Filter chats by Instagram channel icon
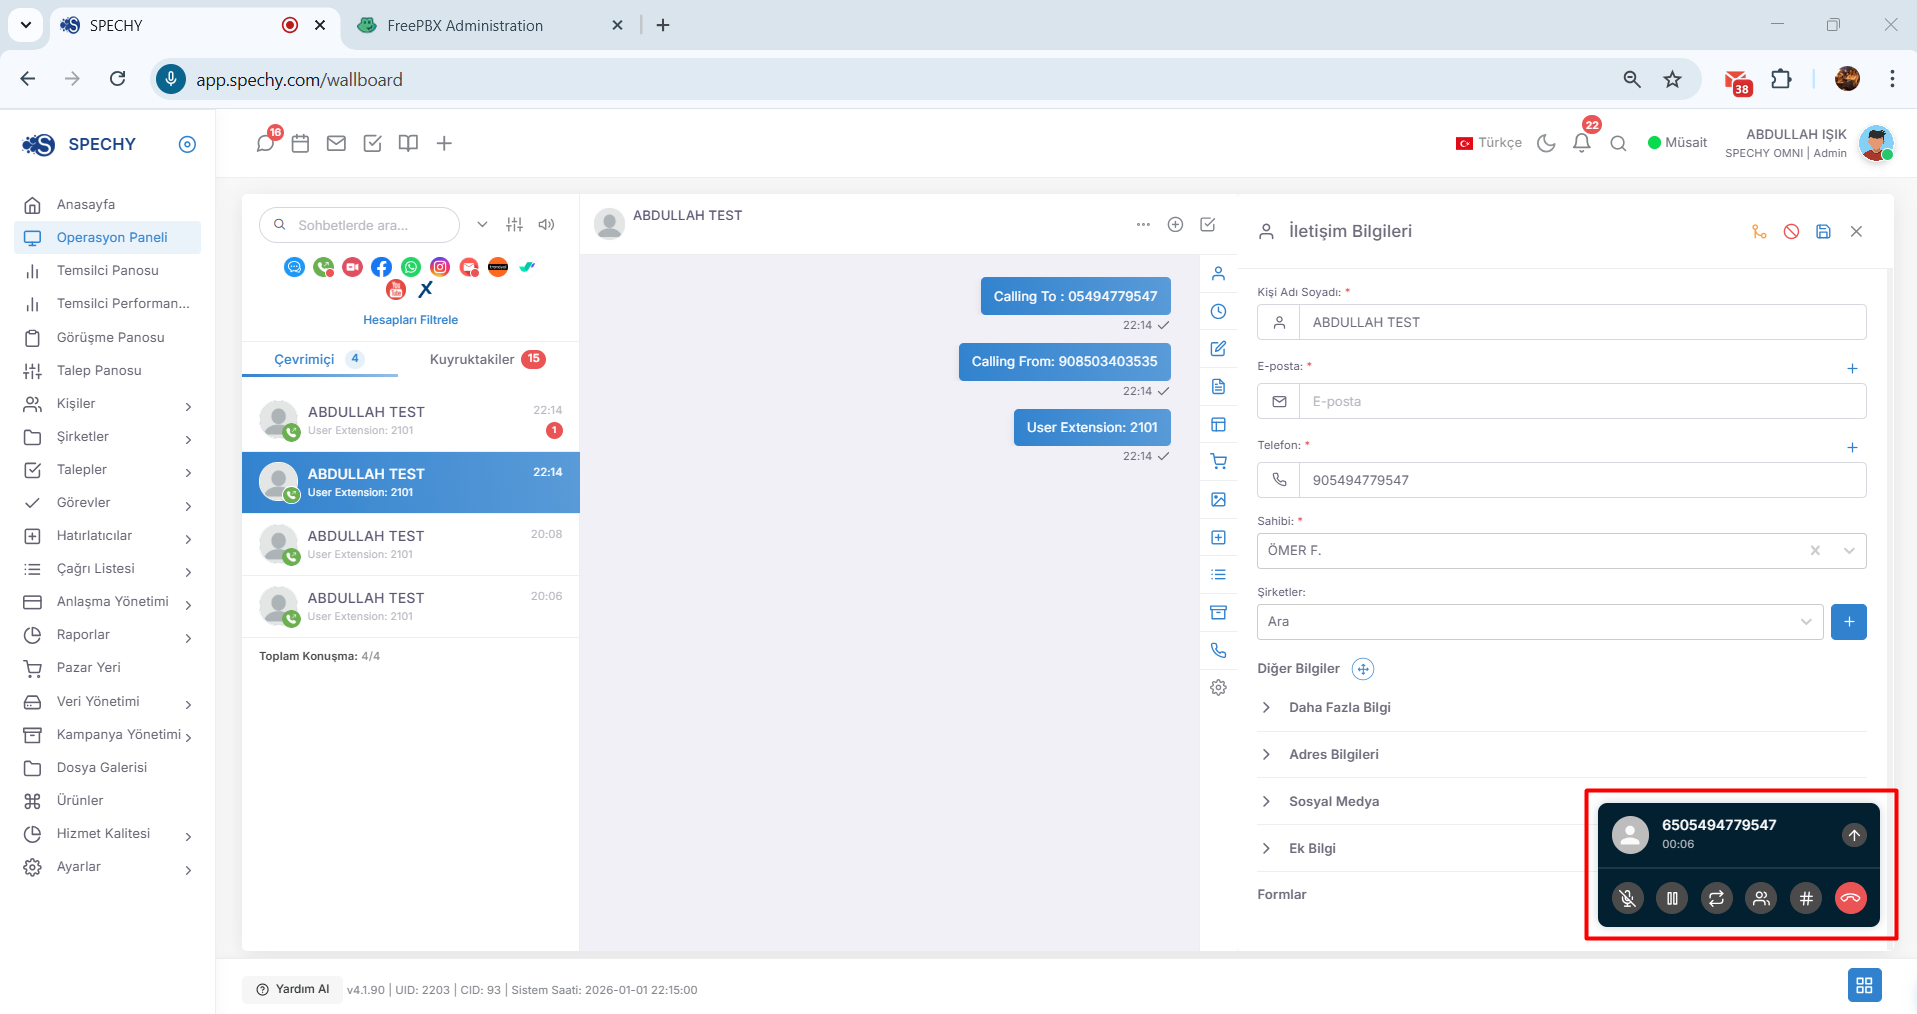The width and height of the screenshot is (1917, 1014). [440, 267]
